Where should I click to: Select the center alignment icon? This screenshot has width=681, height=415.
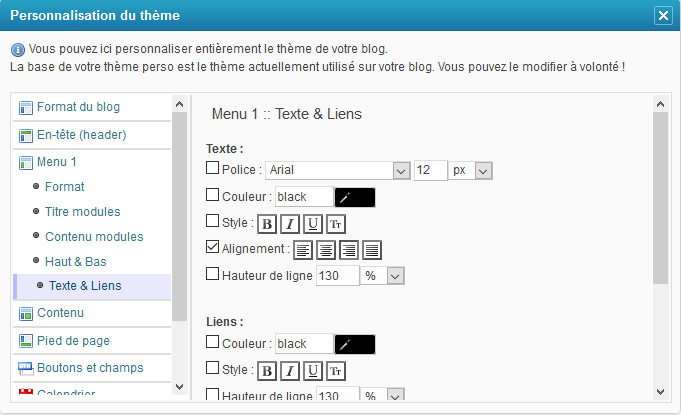pos(326,249)
